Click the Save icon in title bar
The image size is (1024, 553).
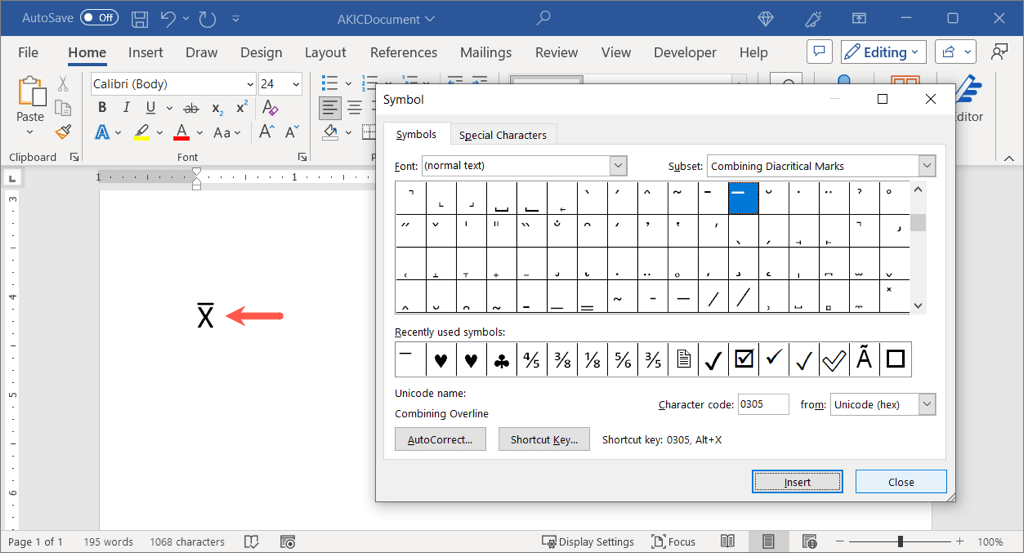140,19
